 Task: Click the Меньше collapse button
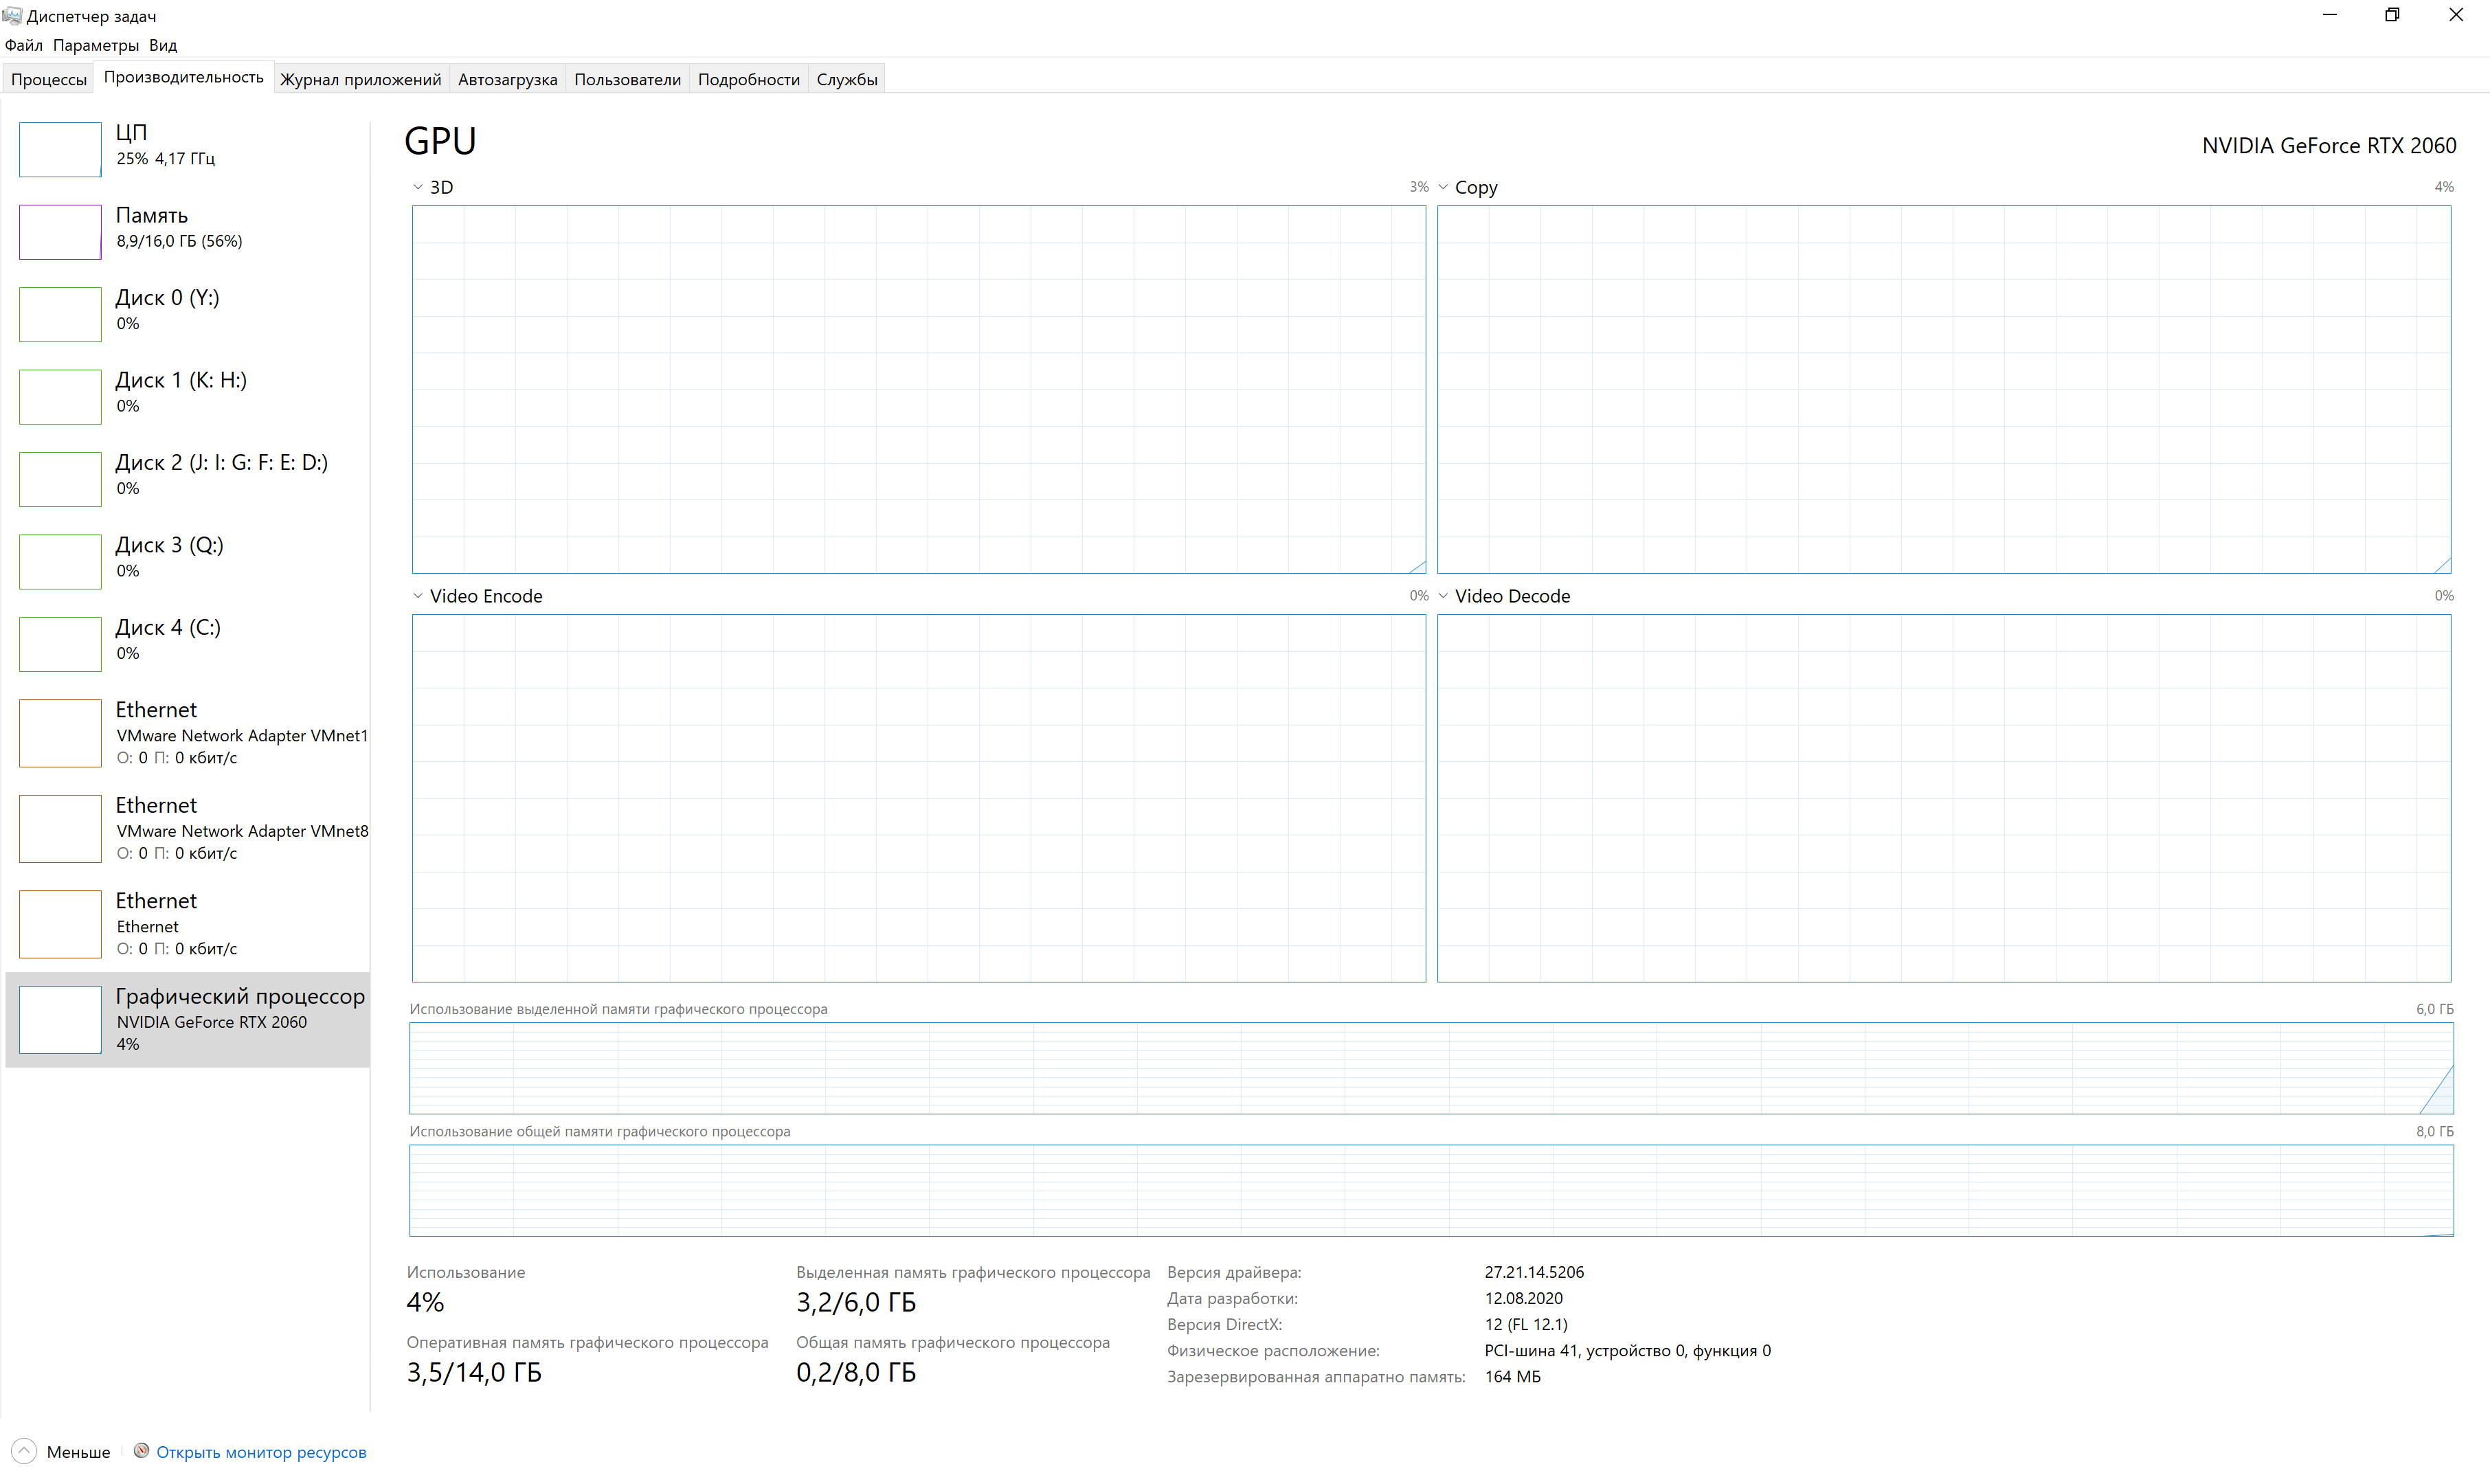[x=61, y=1451]
